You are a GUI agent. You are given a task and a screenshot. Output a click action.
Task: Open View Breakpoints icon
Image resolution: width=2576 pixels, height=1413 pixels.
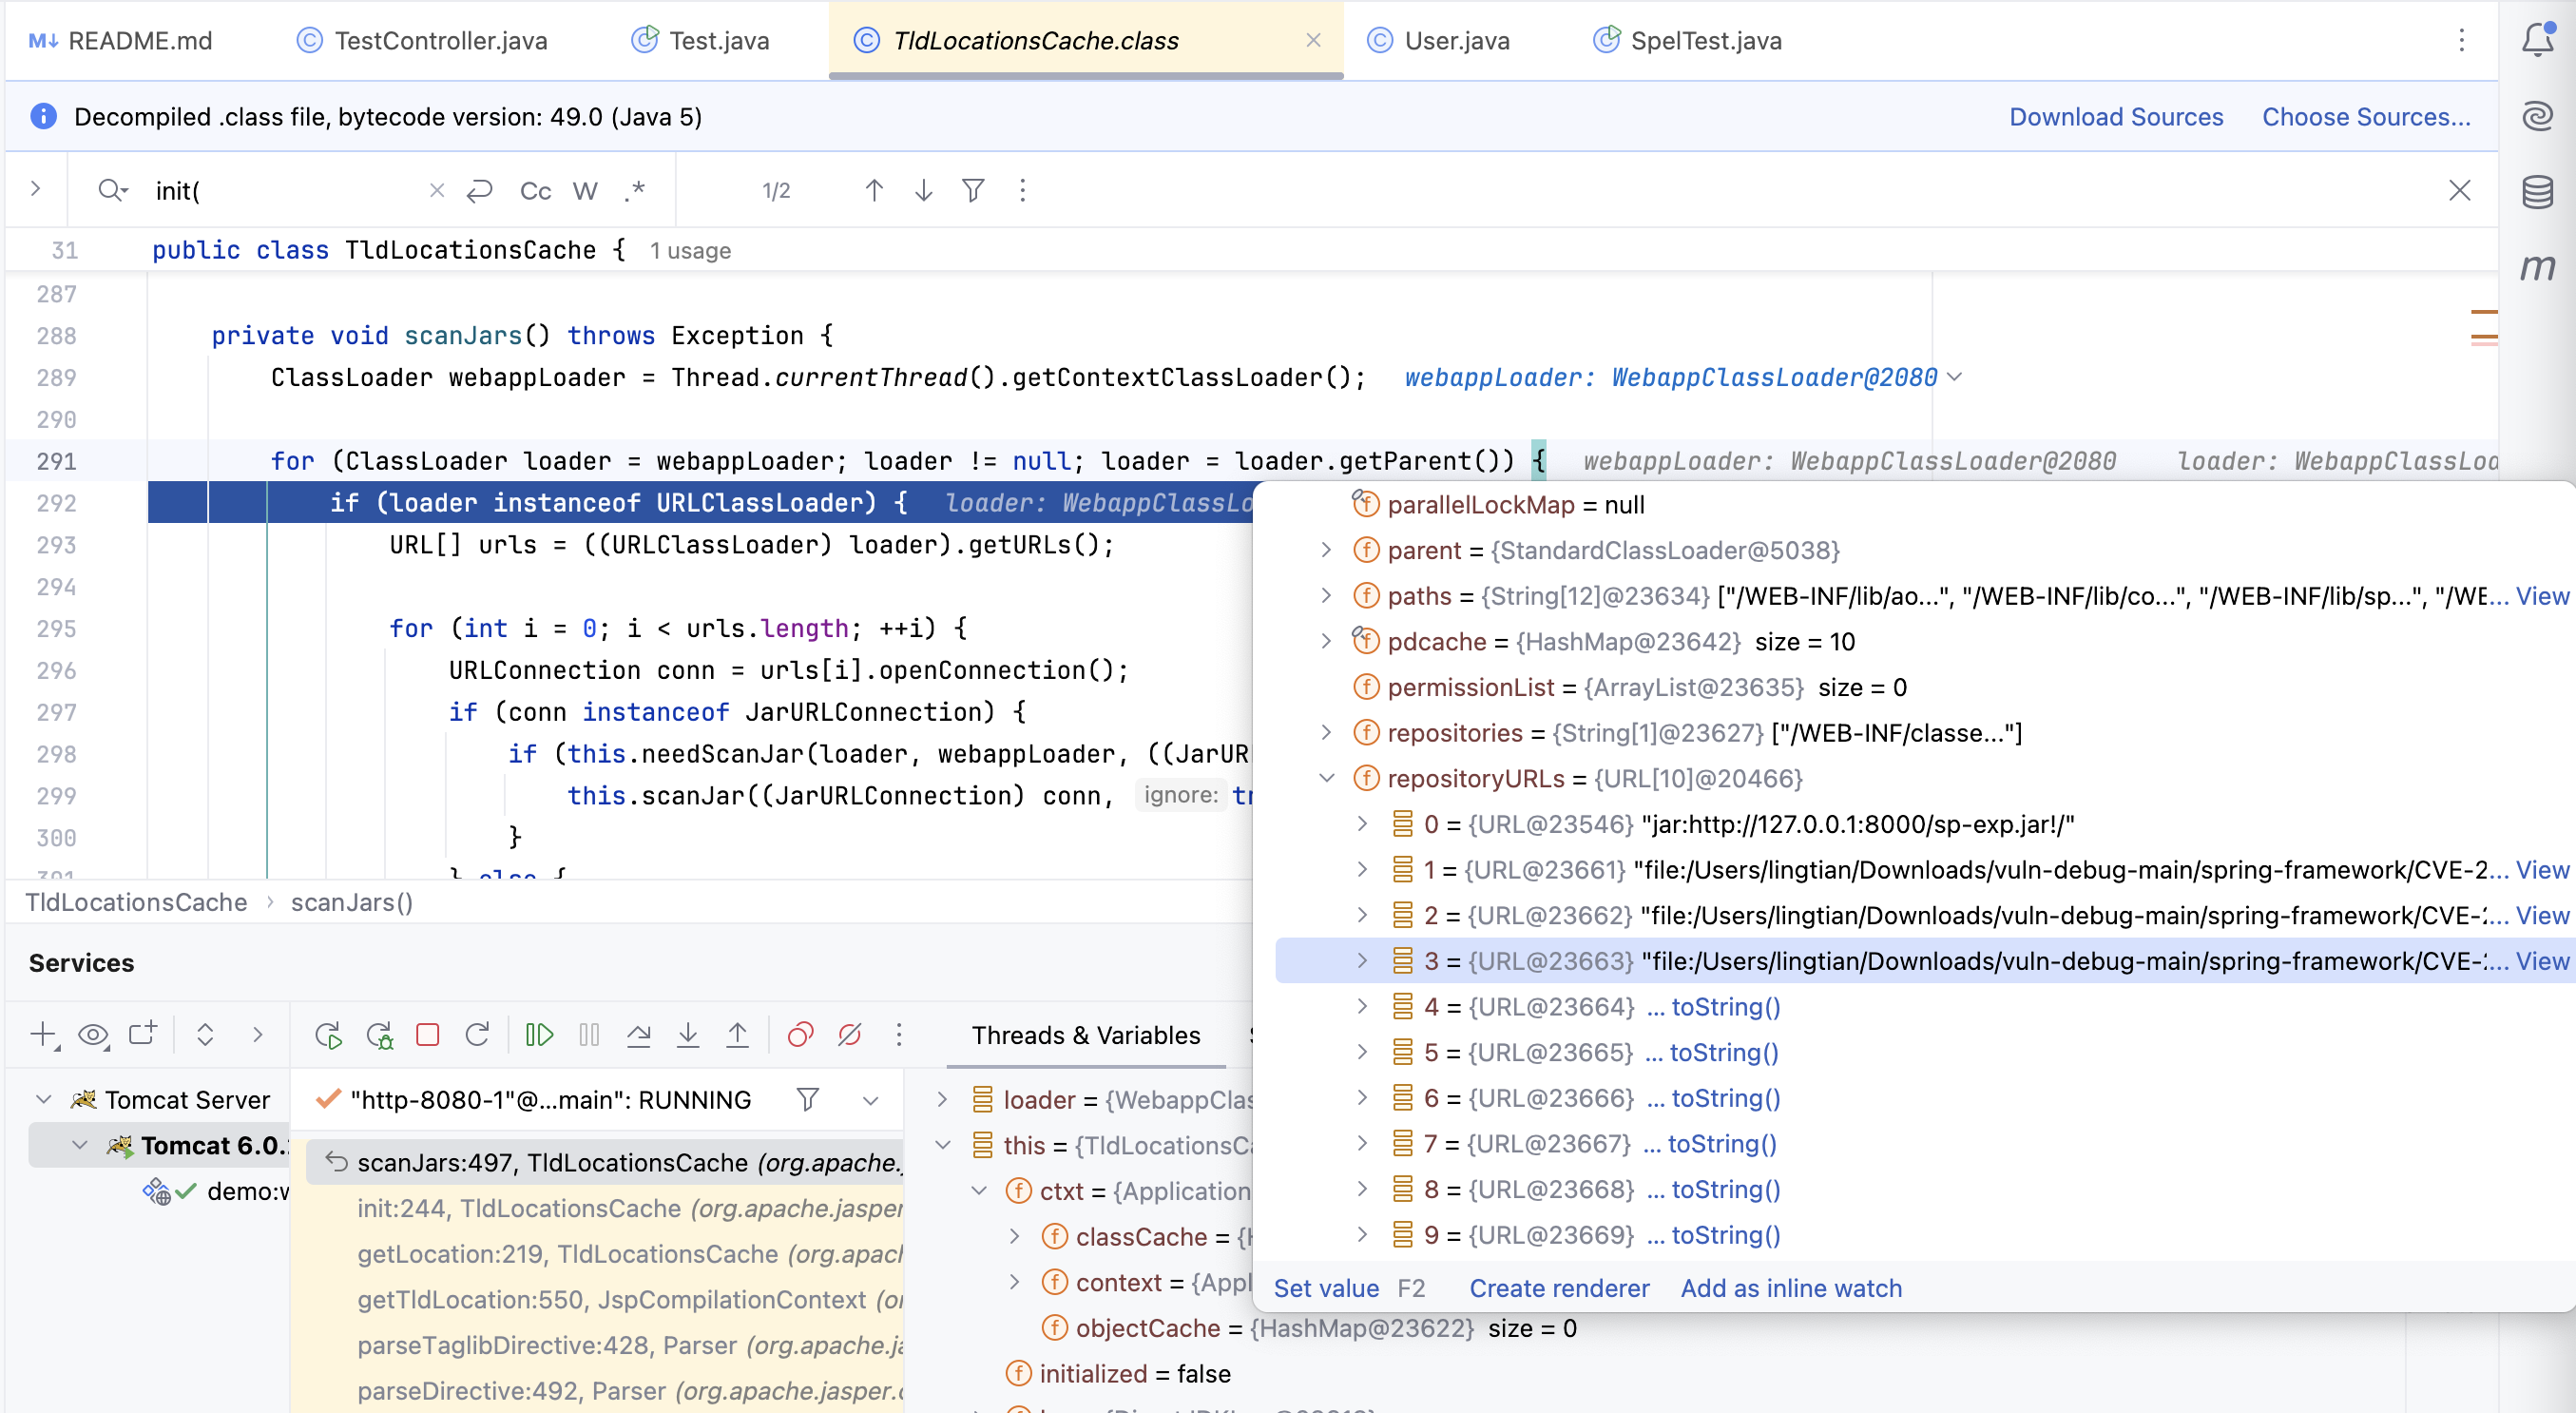(800, 1035)
